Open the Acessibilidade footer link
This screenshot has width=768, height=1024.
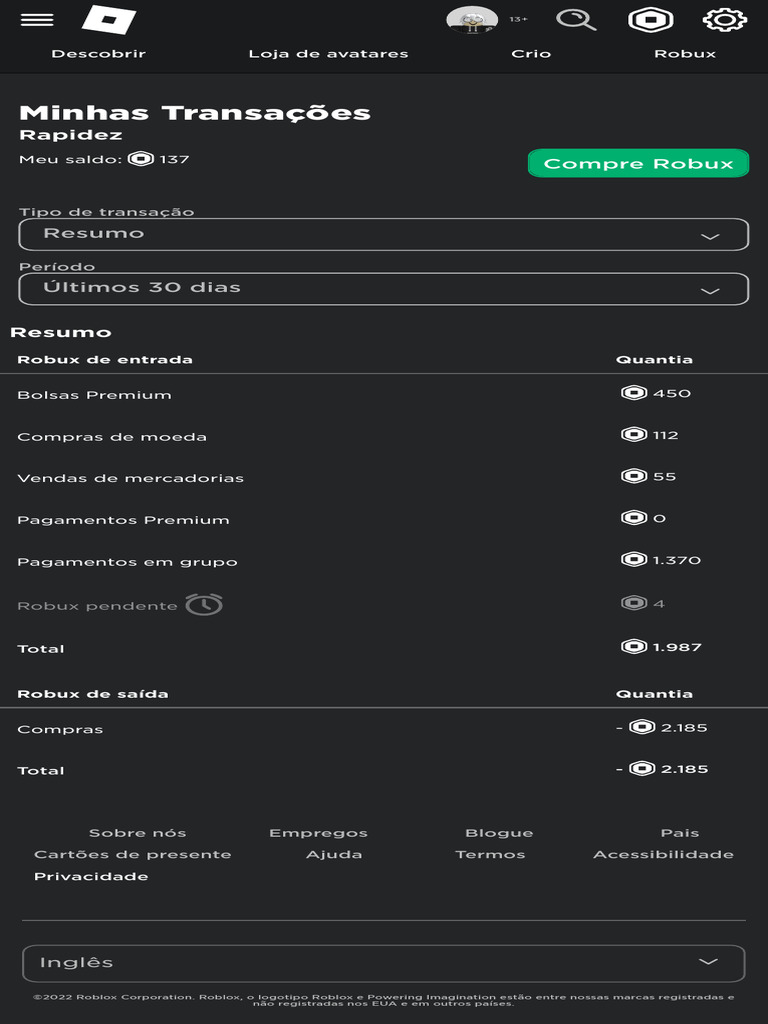663,855
